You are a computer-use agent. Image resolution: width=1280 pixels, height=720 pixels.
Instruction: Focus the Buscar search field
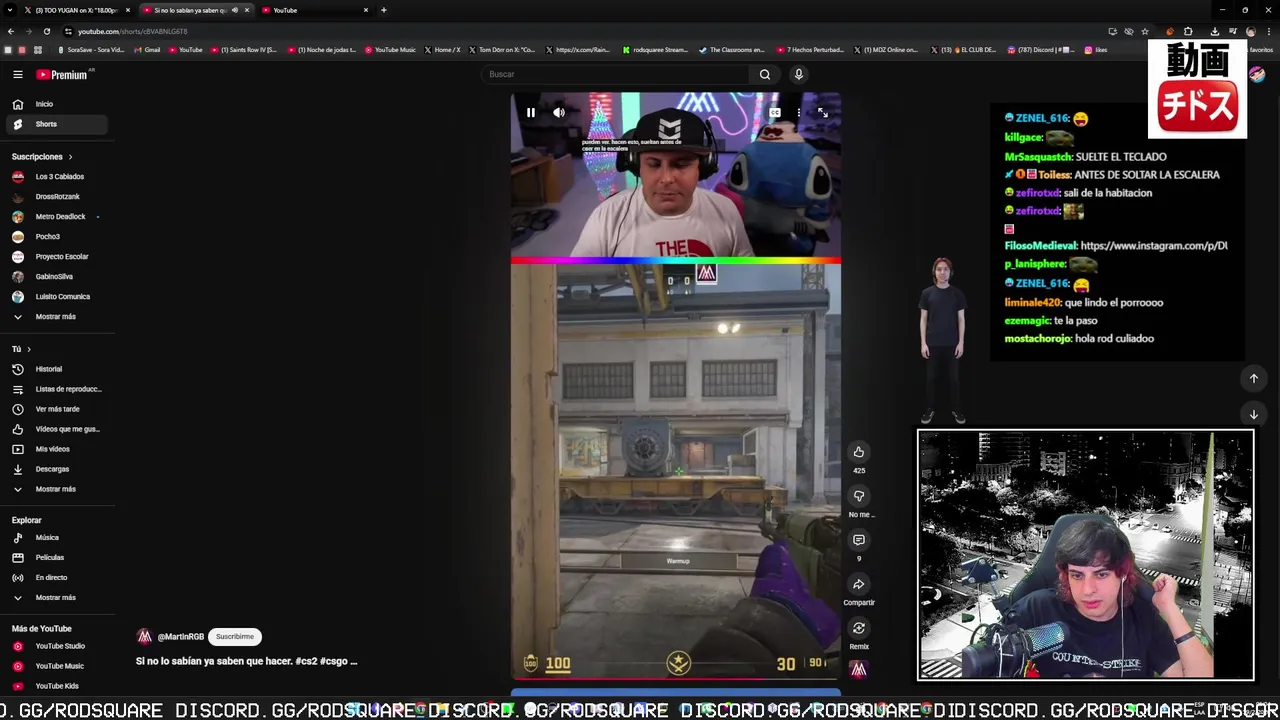pos(615,74)
